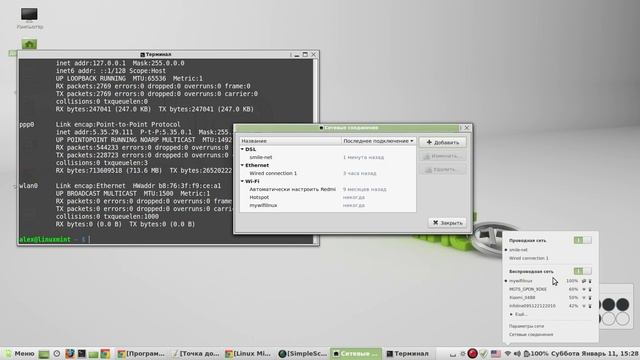Switch to the [Точка до... taskbar window
This screenshot has width=640, height=360.
196,354
